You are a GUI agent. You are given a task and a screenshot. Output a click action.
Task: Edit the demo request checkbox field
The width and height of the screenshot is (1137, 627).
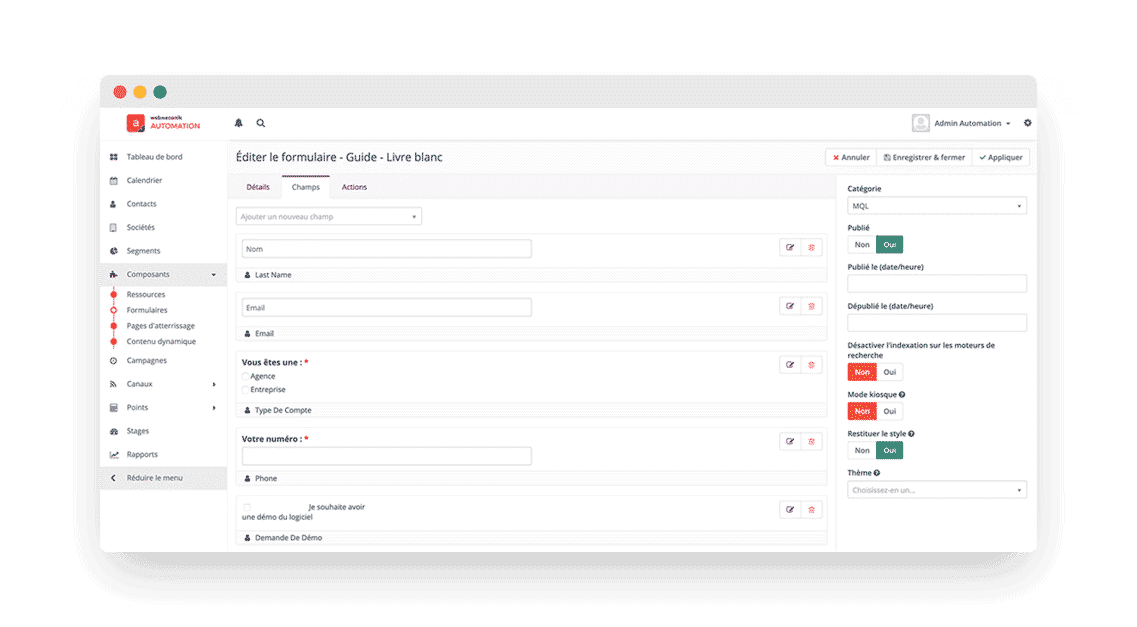coord(790,510)
